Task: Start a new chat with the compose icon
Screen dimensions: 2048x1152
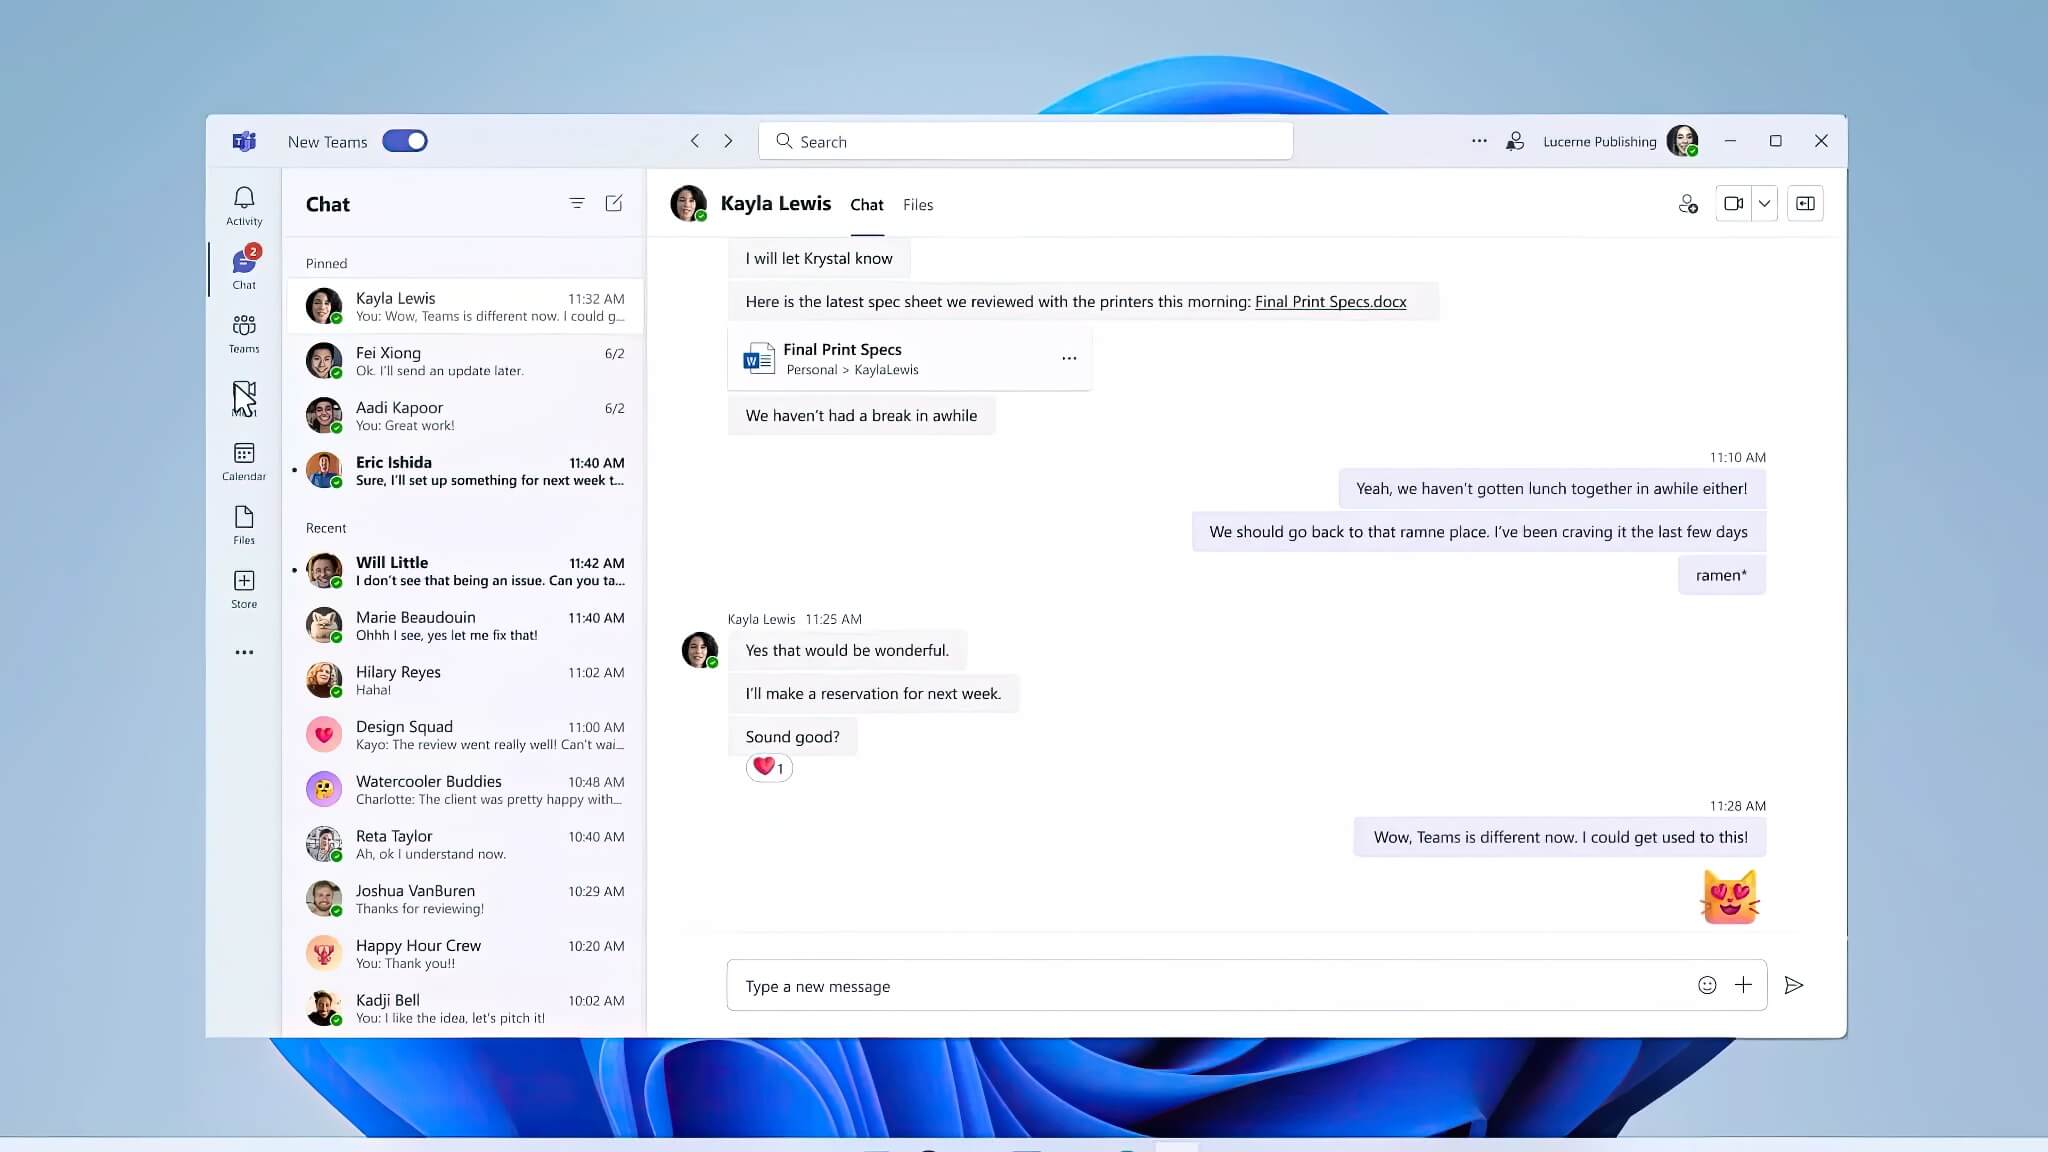Action: [613, 203]
